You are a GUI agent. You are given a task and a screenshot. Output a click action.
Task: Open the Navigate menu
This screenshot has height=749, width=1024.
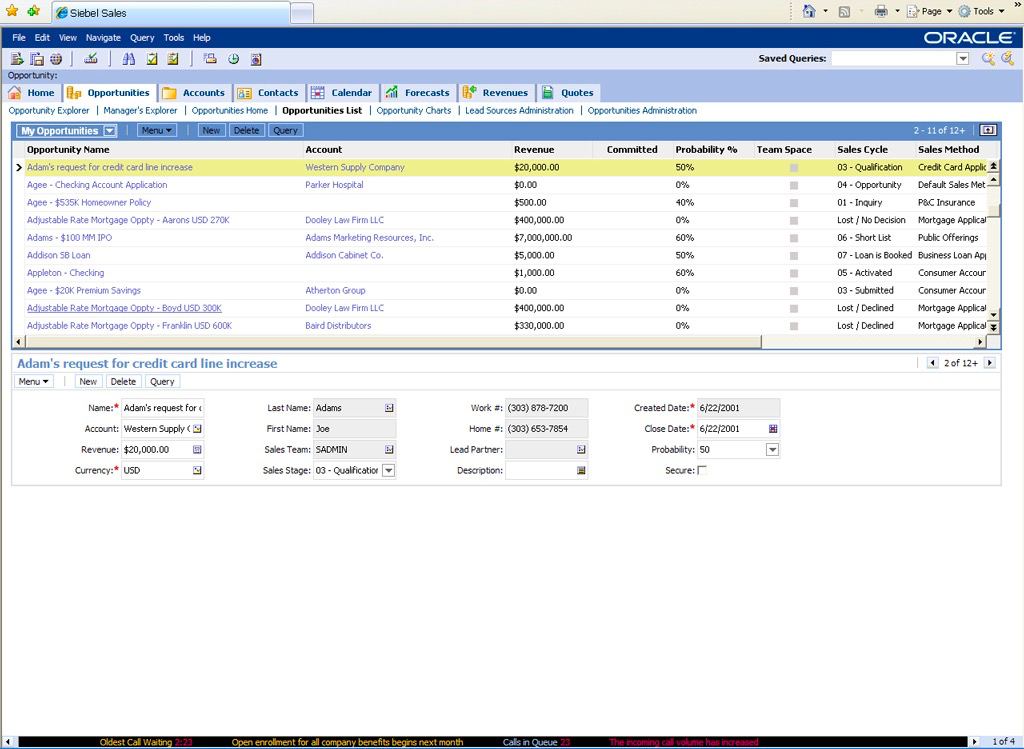(103, 38)
